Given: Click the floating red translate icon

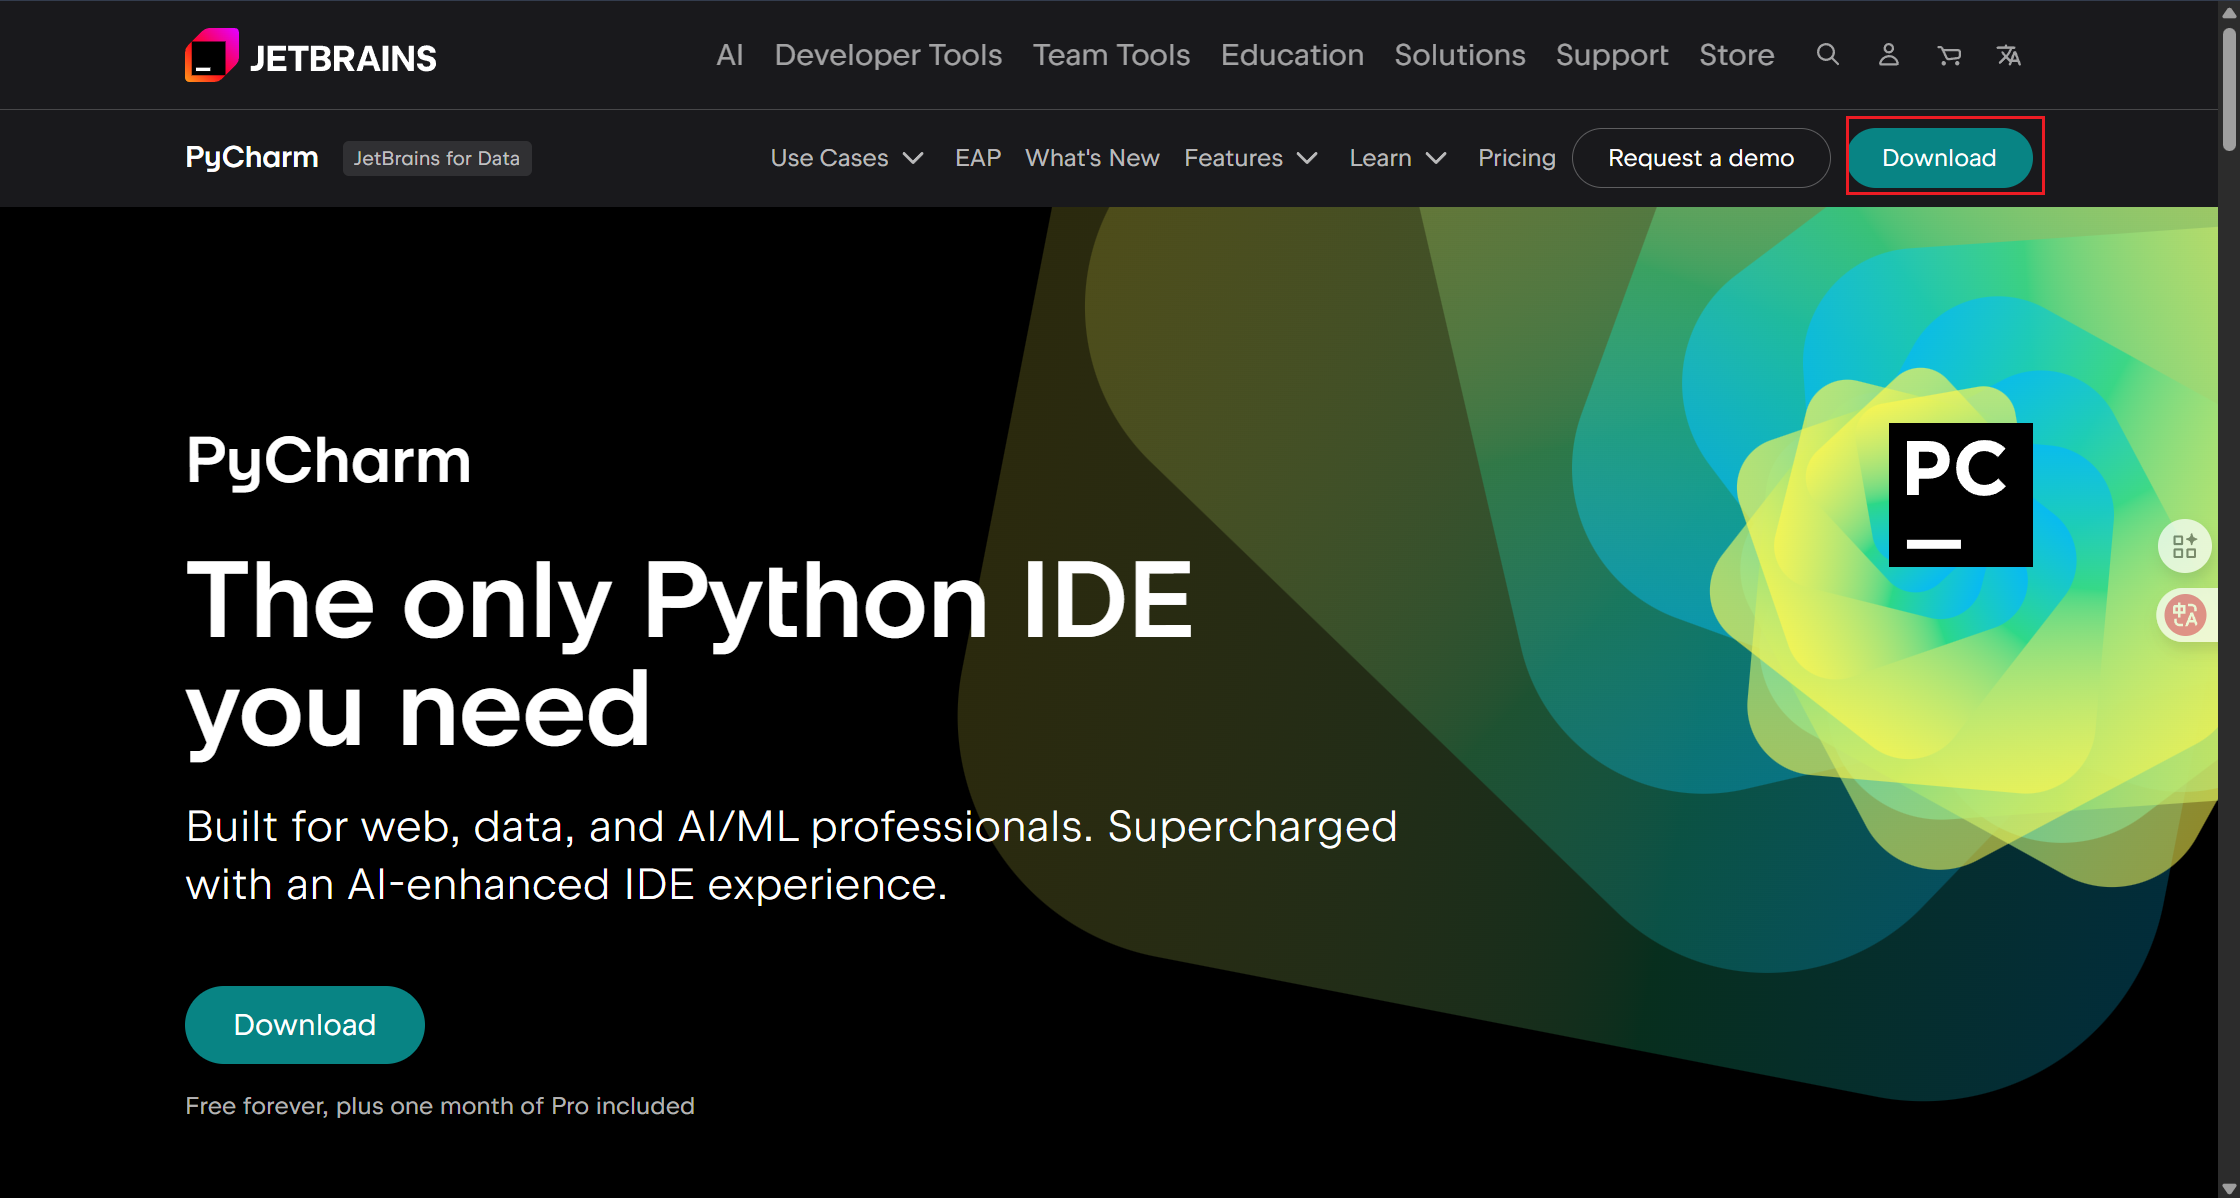Looking at the screenshot, I should tap(2184, 614).
